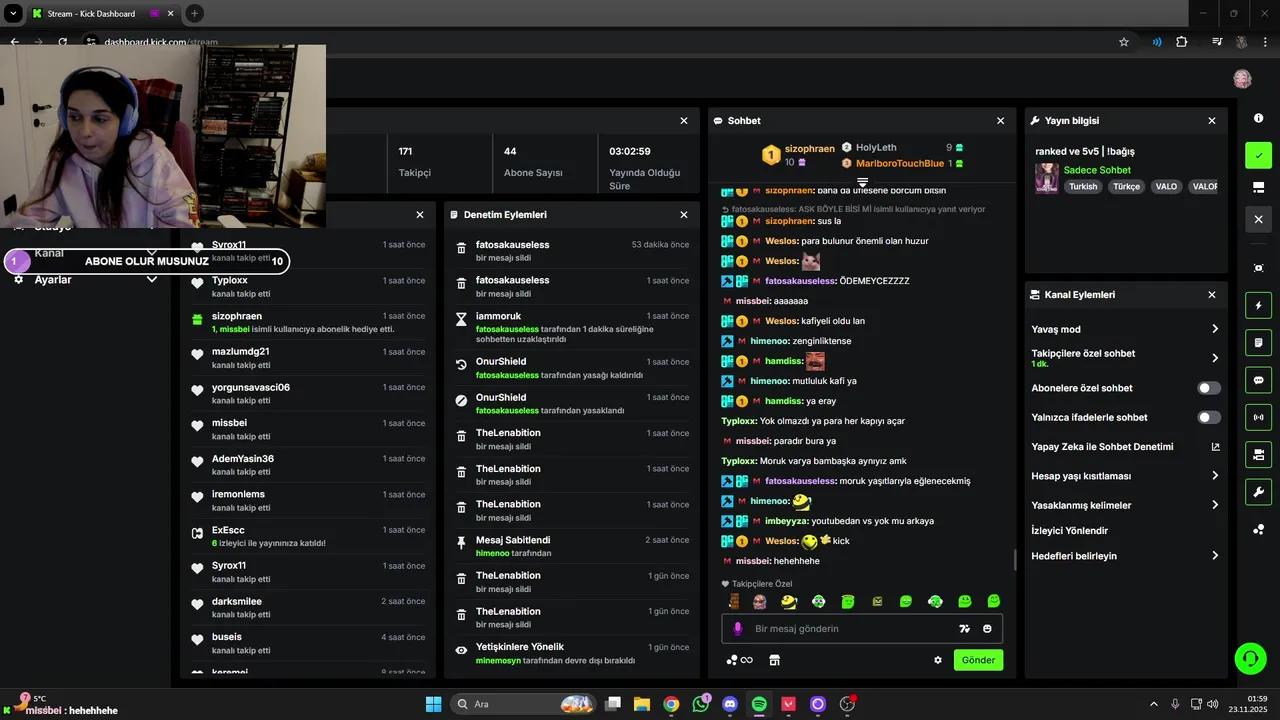Open the chat settings gear icon
Viewport: 1280px width, 720px height.
coord(938,660)
